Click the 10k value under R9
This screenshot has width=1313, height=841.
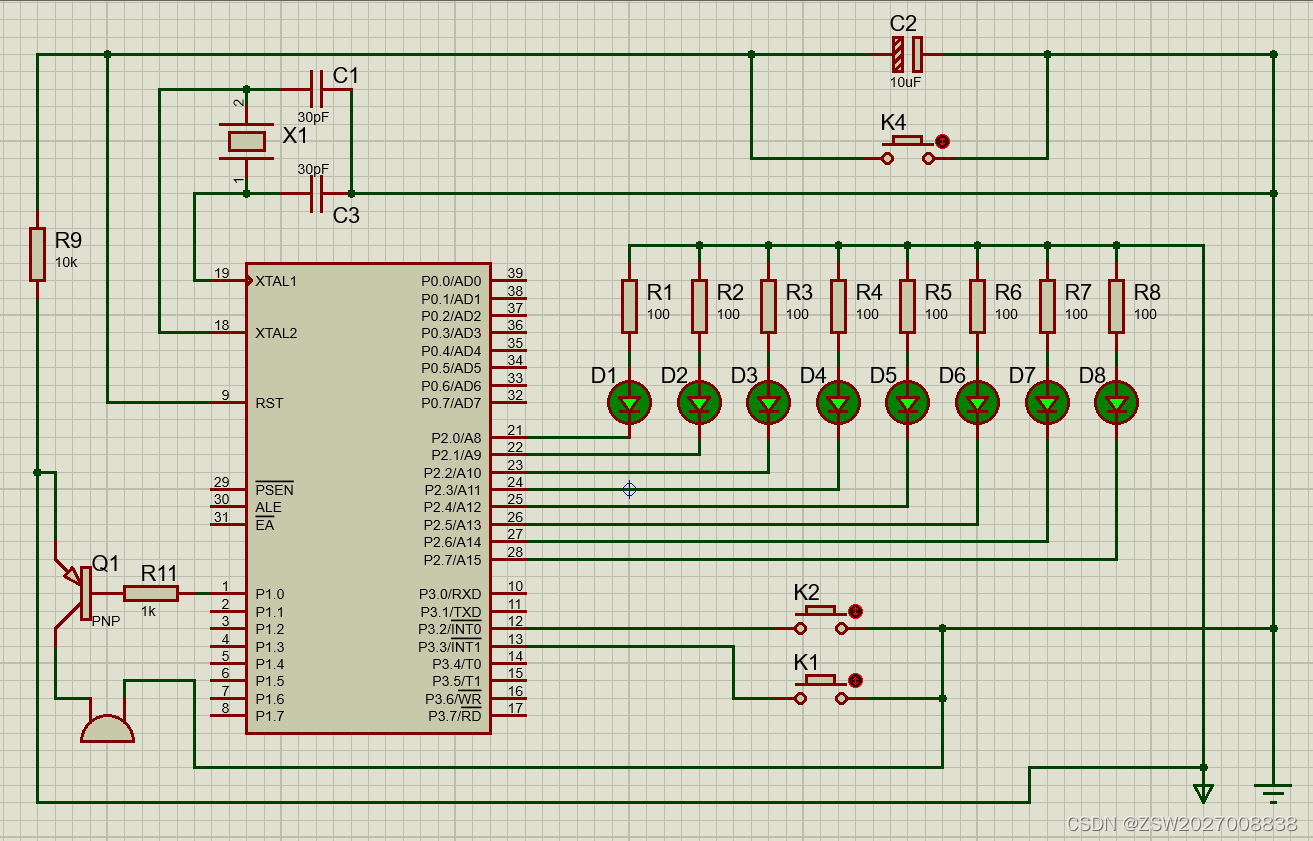[66, 261]
